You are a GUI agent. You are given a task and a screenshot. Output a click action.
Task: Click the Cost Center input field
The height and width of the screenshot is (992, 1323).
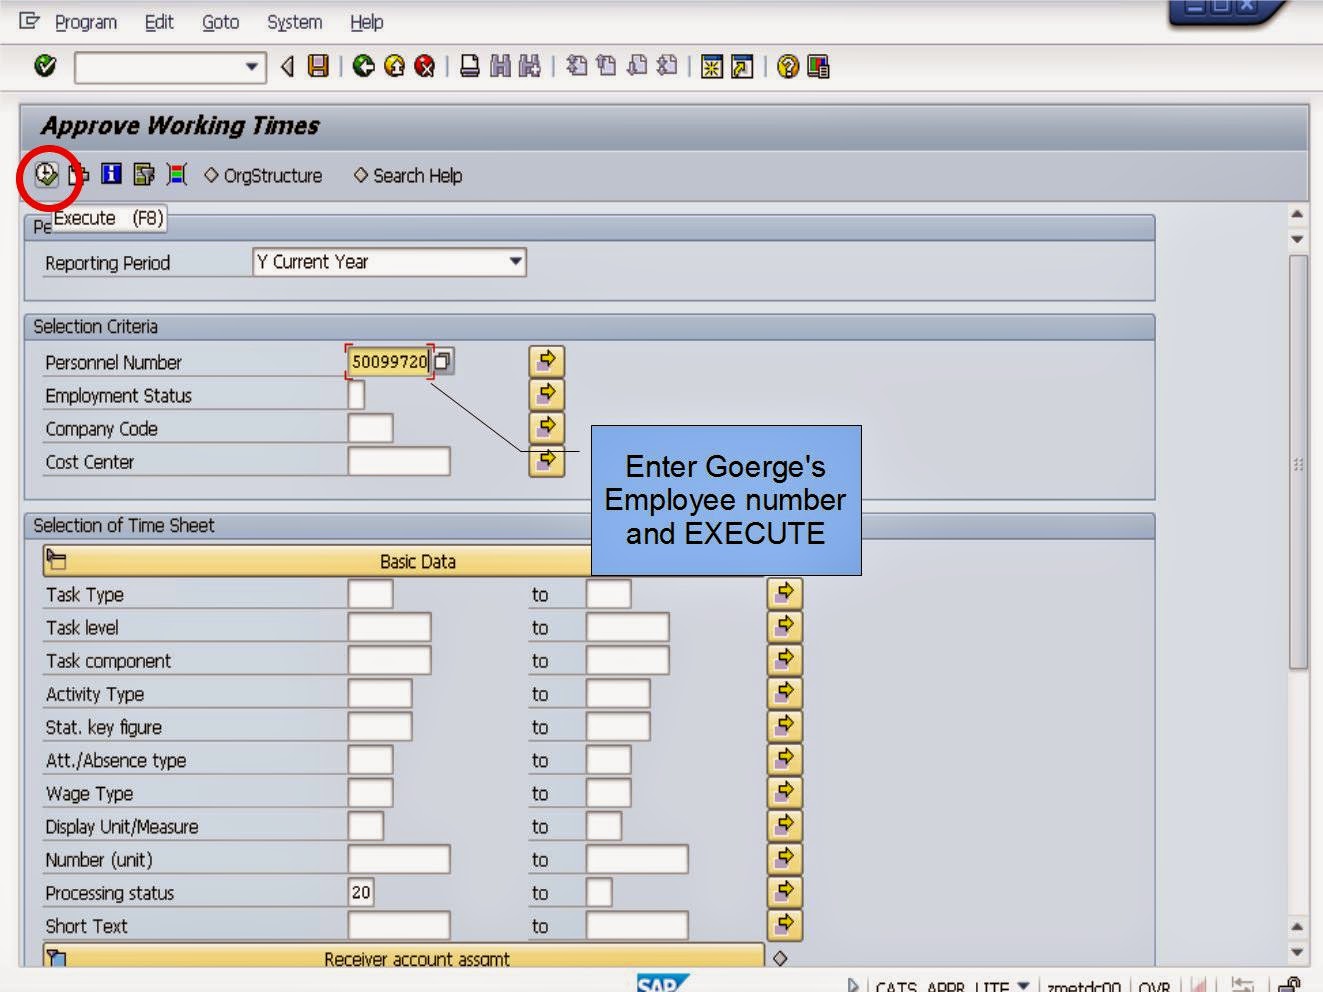click(x=399, y=461)
